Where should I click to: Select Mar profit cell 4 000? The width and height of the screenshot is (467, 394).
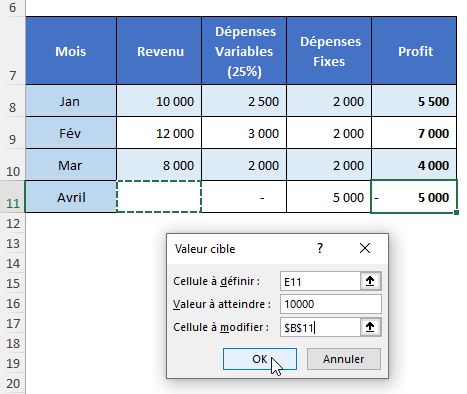(414, 165)
